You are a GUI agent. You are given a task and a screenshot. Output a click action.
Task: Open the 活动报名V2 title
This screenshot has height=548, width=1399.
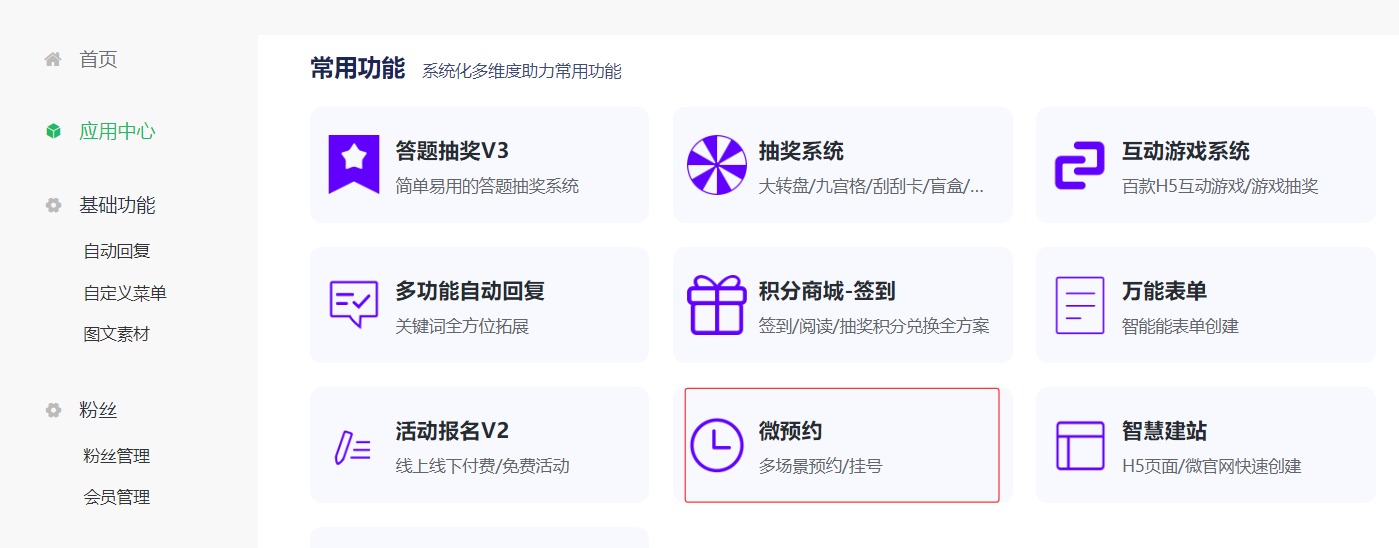[452, 431]
